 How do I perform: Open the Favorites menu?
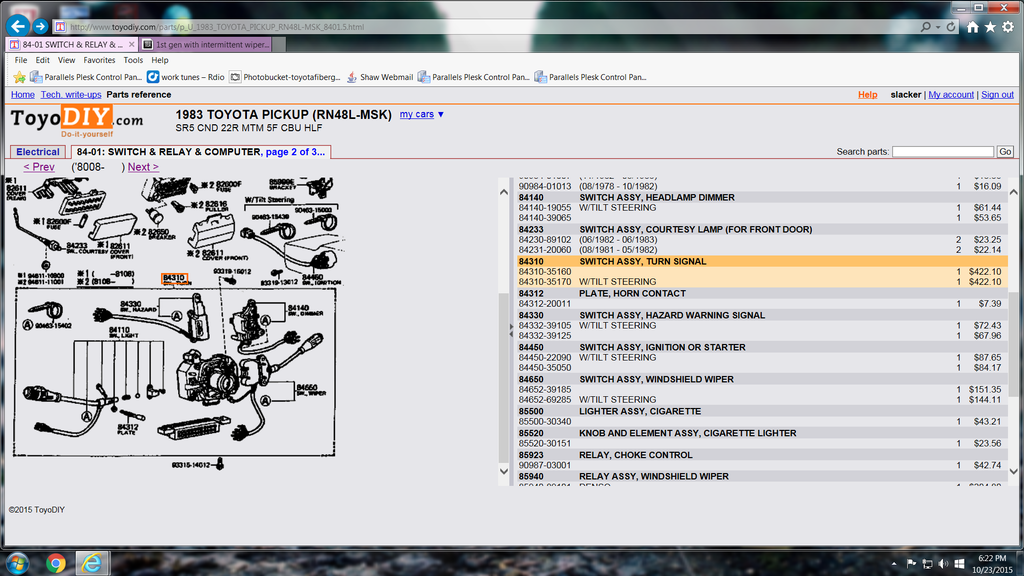[x=99, y=60]
